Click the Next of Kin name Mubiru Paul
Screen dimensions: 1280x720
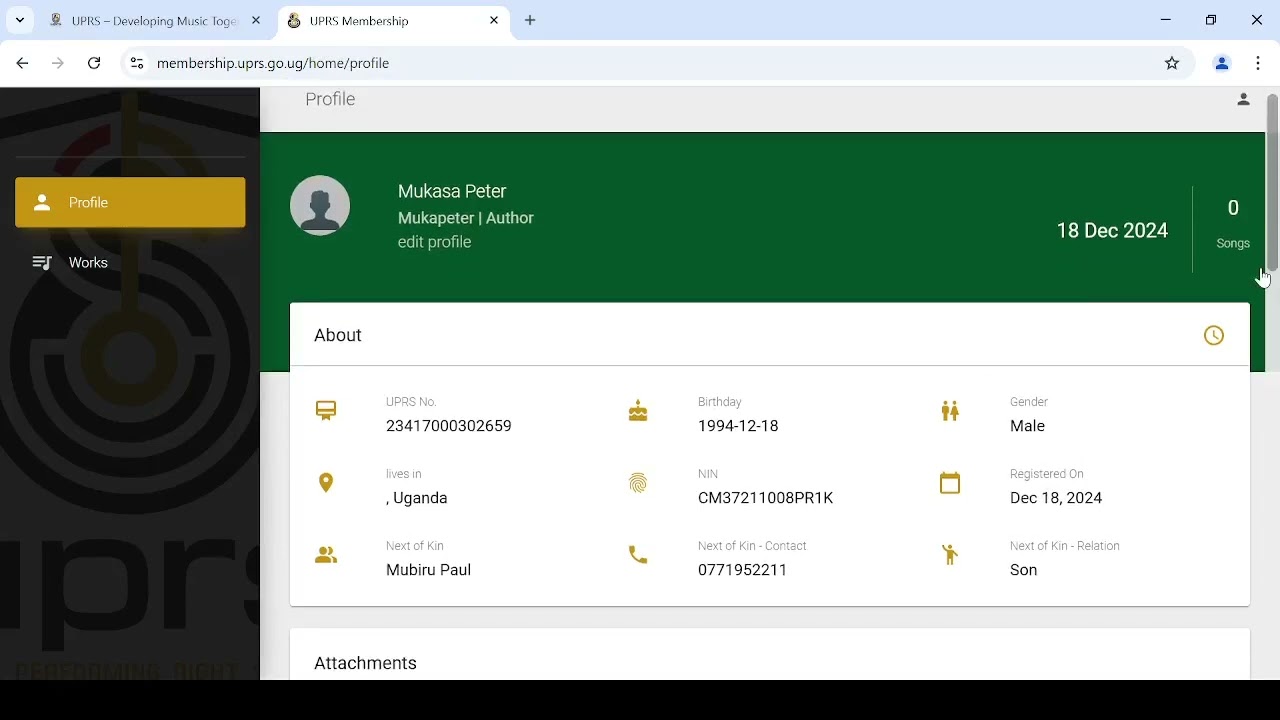pos(428,571)
